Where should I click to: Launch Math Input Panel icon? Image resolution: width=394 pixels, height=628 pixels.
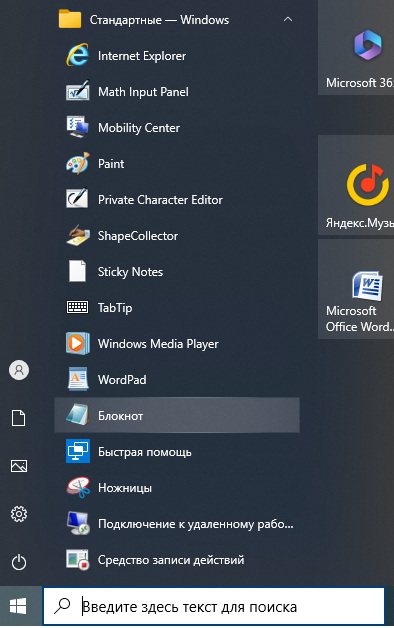77,91
